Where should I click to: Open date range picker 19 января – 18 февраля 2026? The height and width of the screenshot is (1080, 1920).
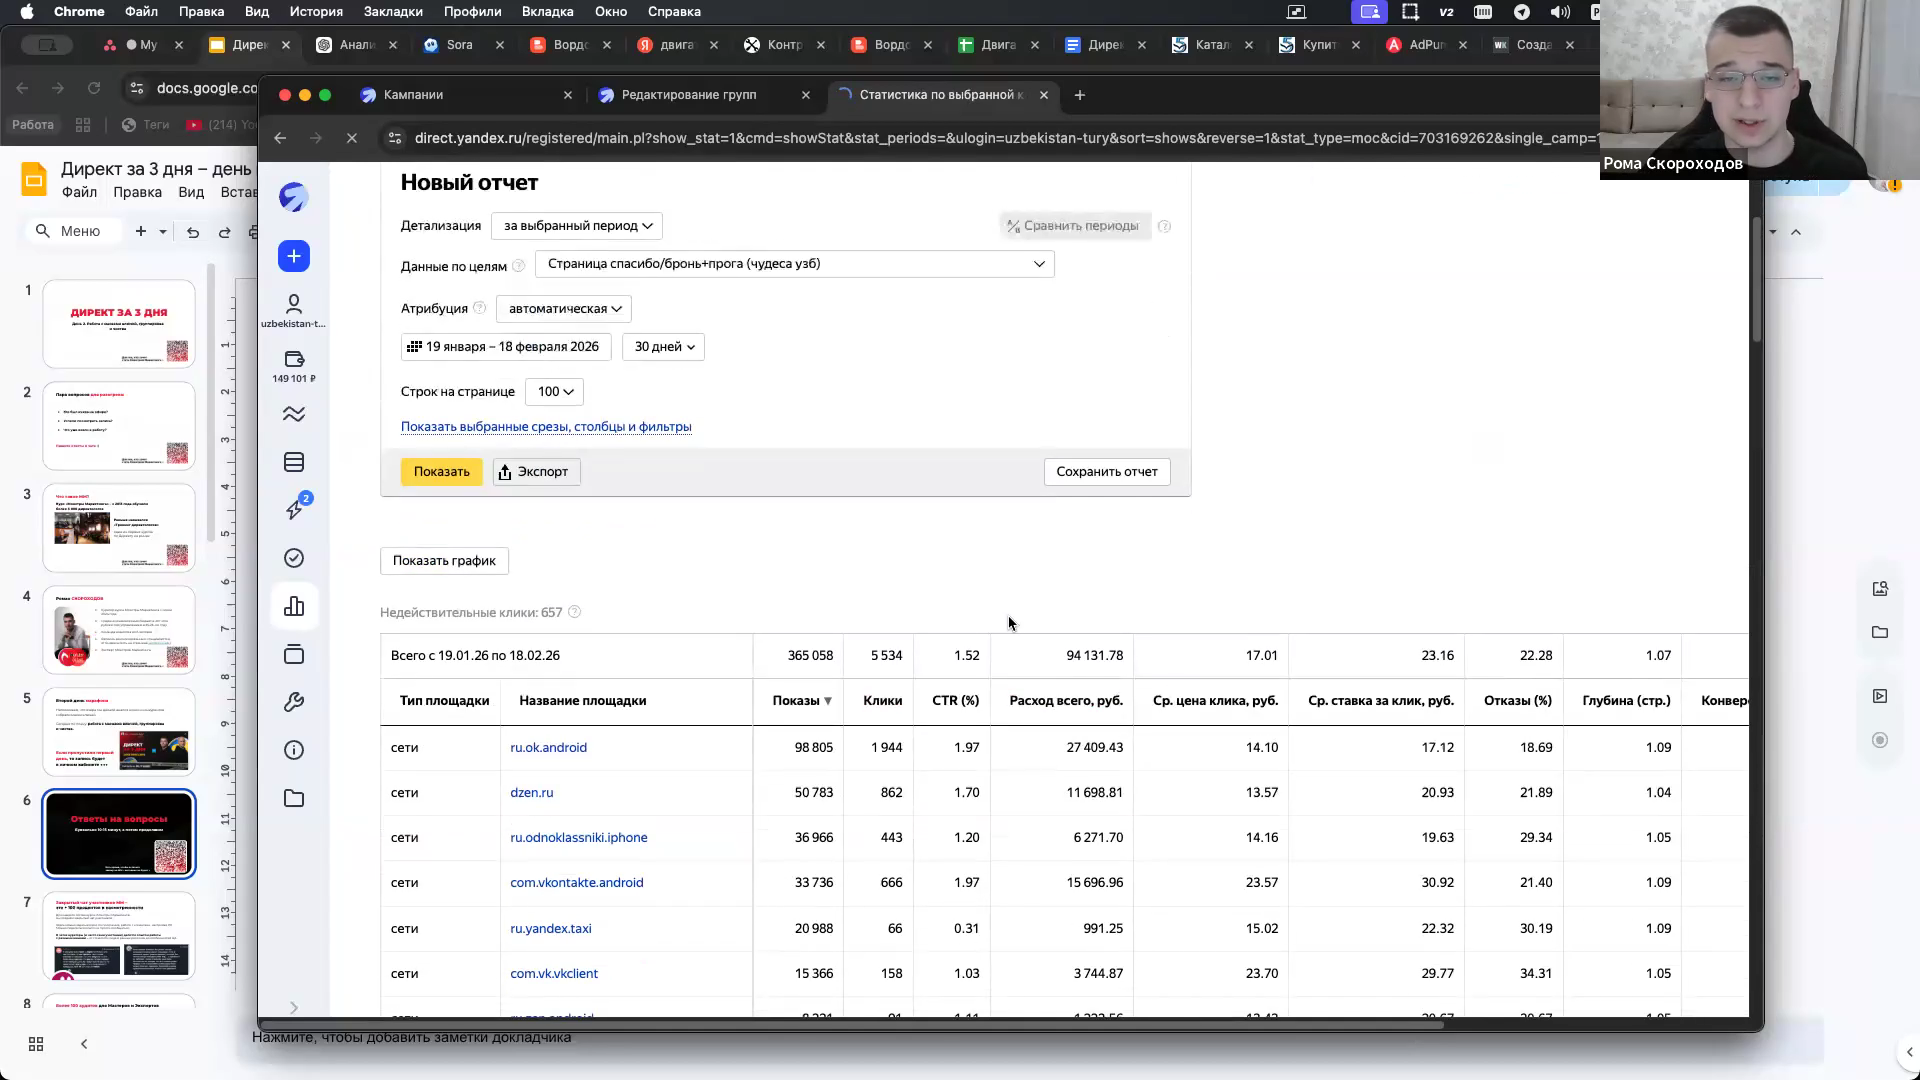click(x=506, y=346)
